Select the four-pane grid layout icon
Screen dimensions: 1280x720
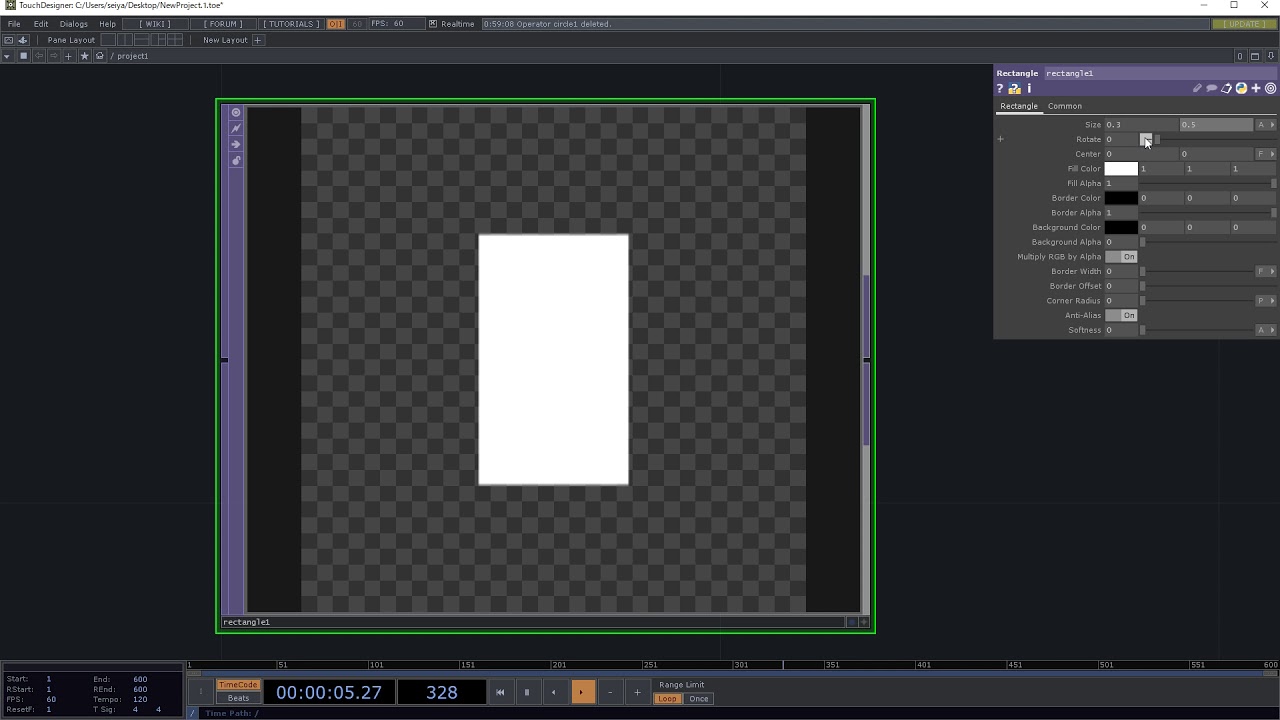coord(175,40)
